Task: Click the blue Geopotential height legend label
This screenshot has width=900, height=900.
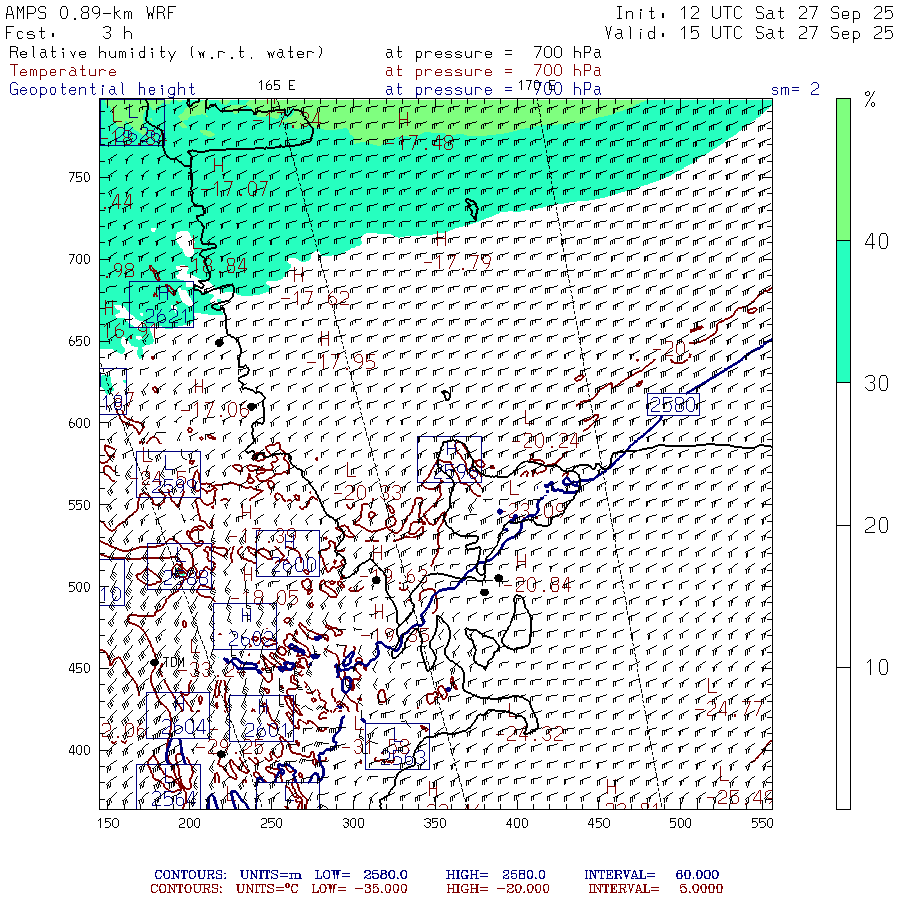Action: point(103,89)
